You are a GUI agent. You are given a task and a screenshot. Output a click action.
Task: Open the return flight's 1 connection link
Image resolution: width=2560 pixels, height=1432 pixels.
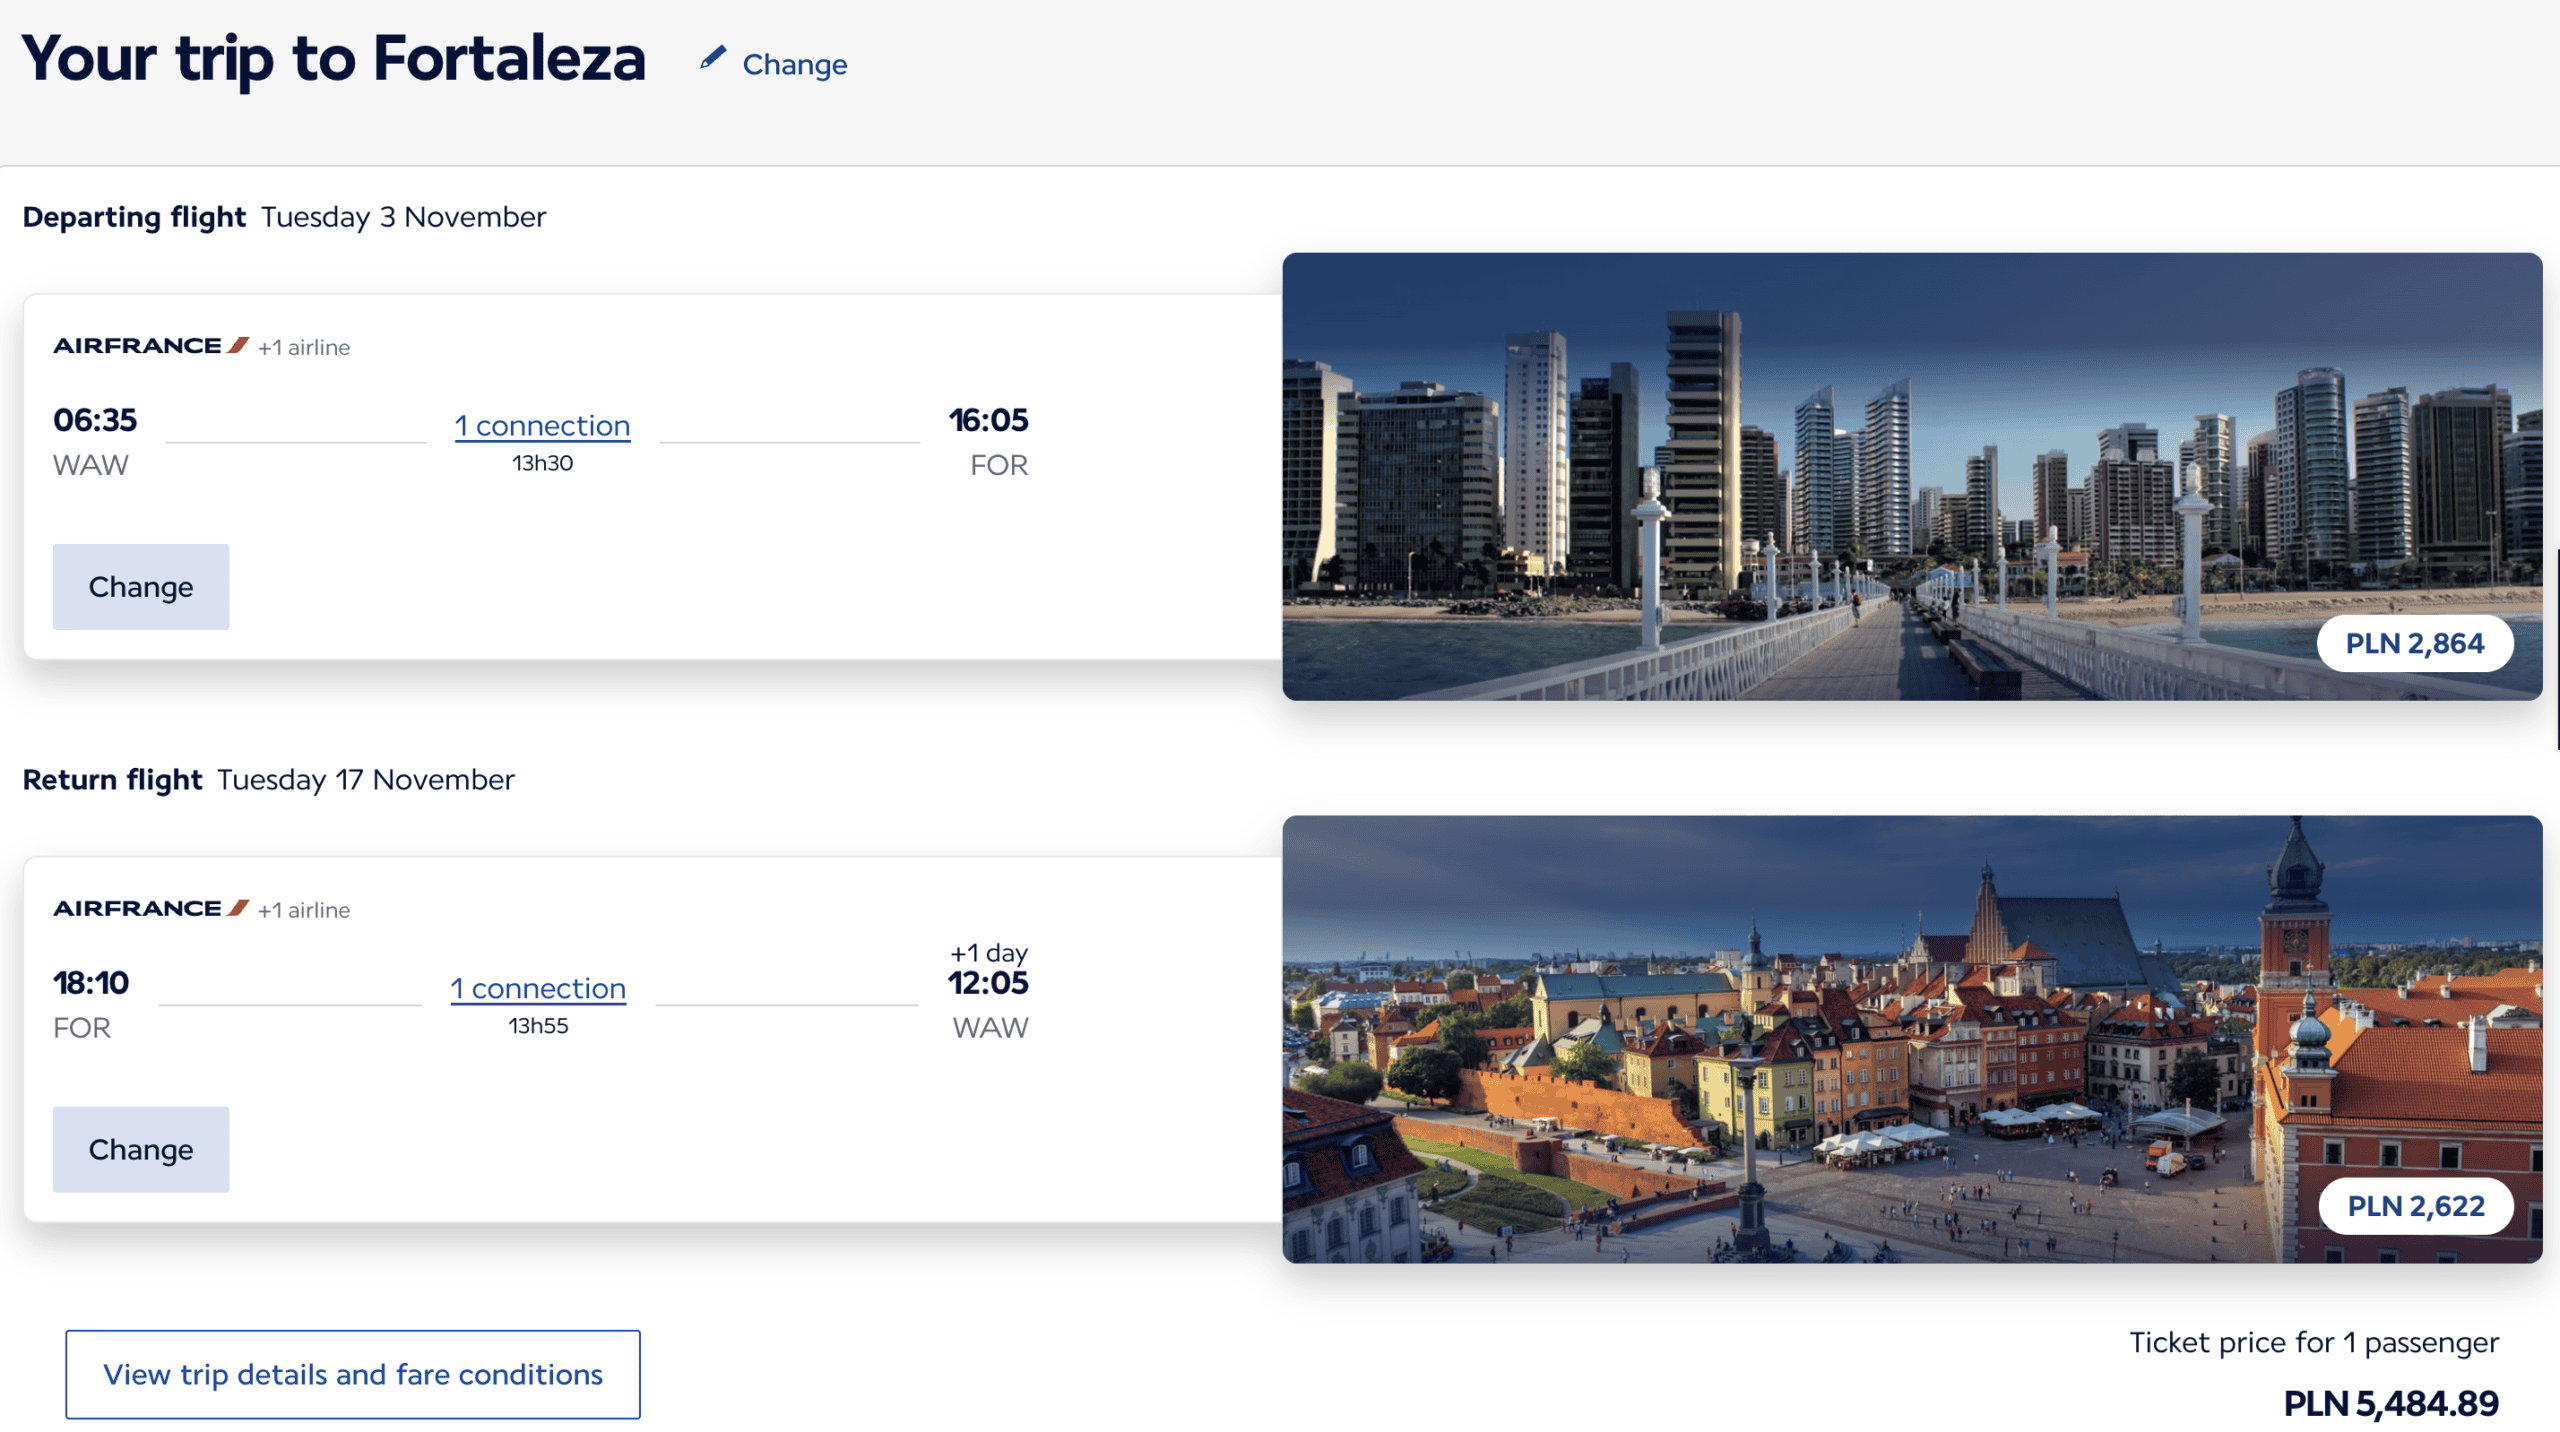tap(538, 988)
